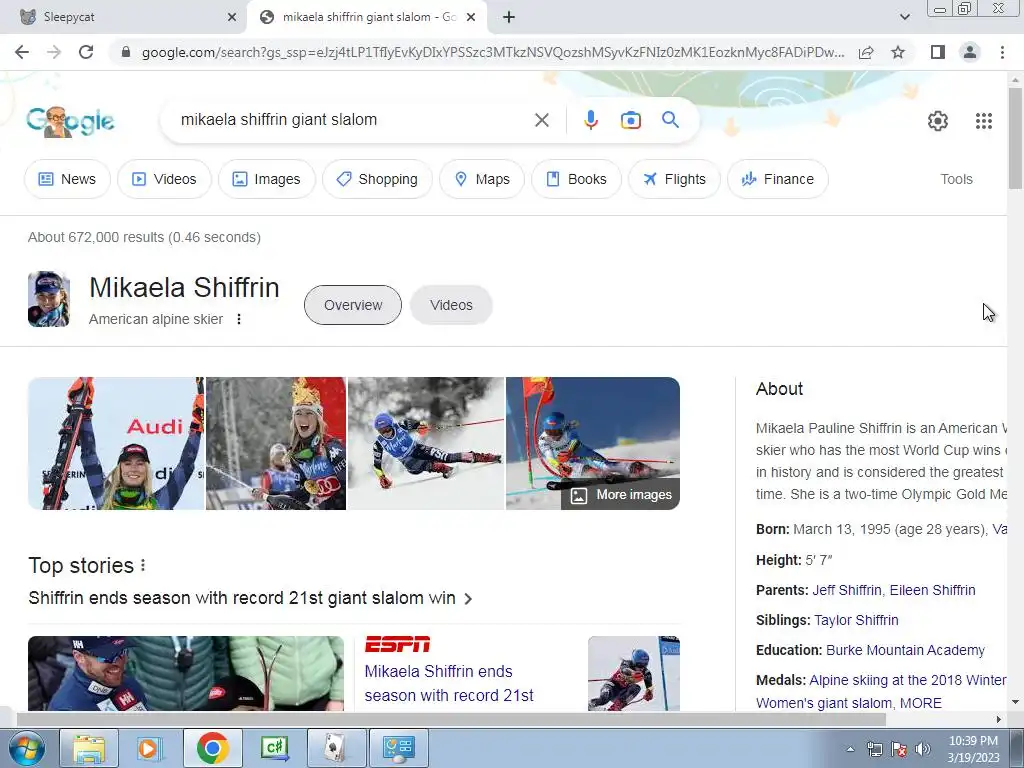
Task: Click the Google doodle logo
Action: (70, 121)
